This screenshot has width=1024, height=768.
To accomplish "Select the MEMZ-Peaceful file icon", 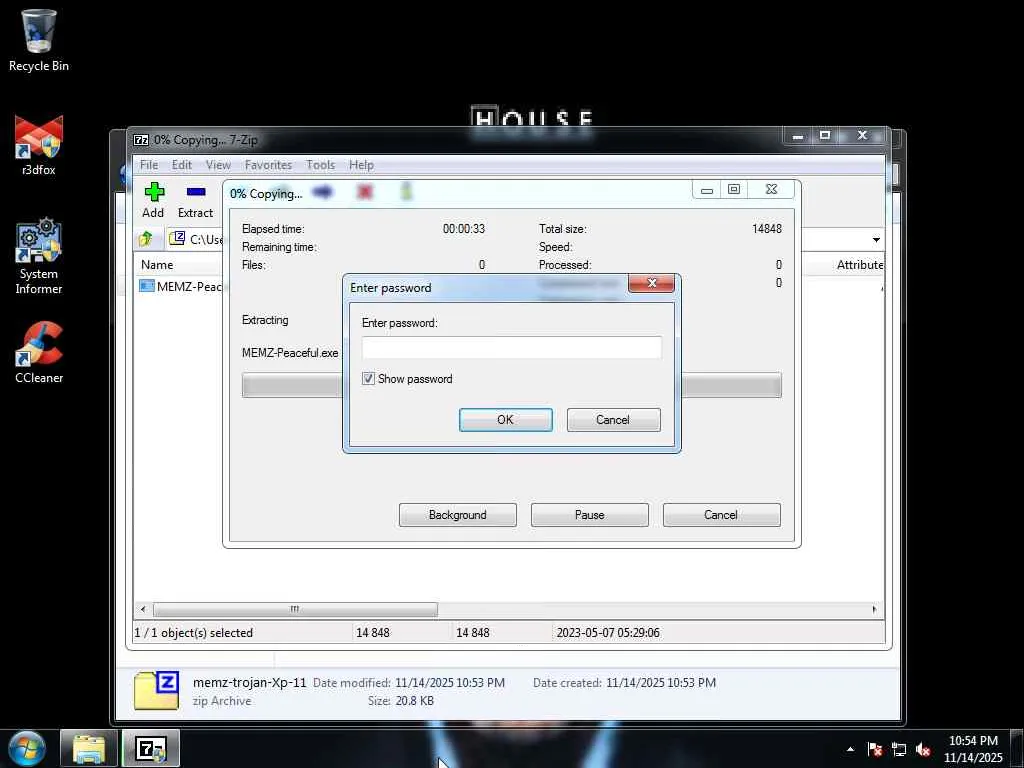I will click(146, 286).
